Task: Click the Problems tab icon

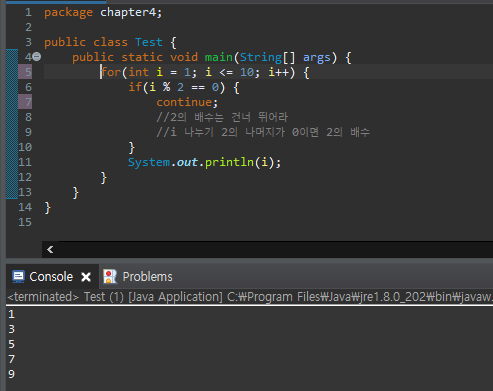Action: point(110,277)
